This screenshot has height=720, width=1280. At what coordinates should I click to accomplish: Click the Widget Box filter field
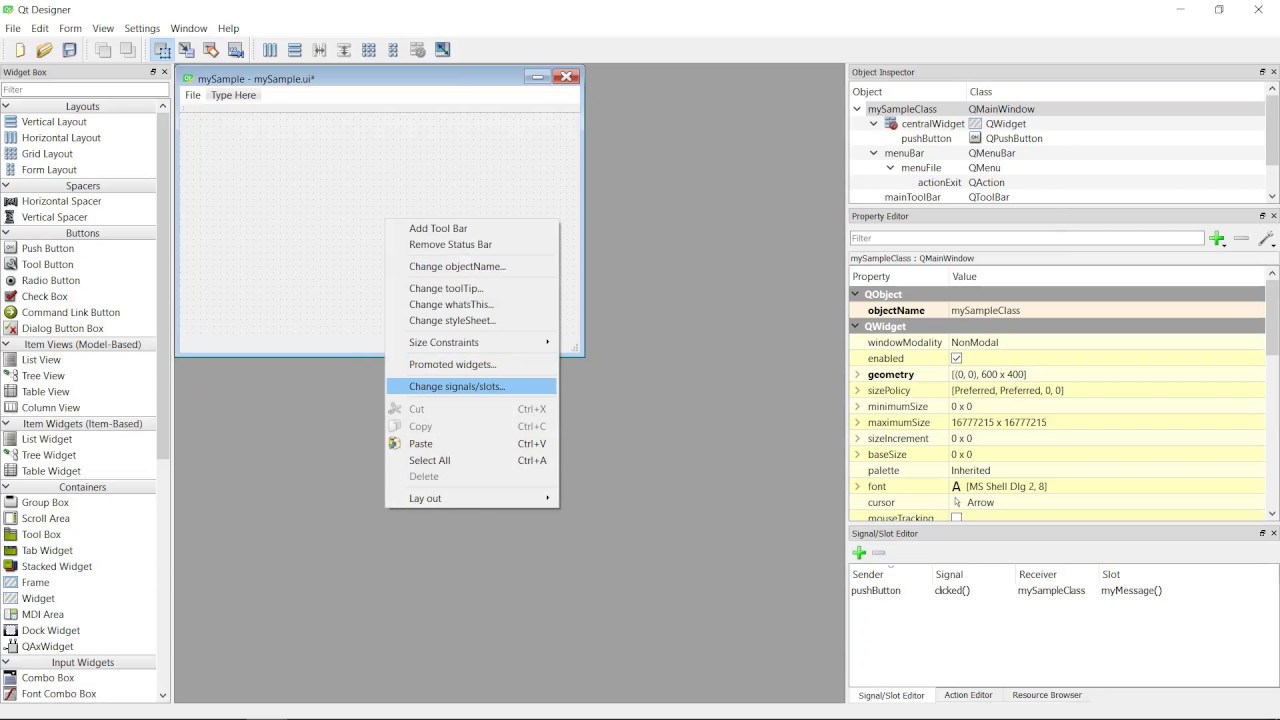click(x=84, y=90)
